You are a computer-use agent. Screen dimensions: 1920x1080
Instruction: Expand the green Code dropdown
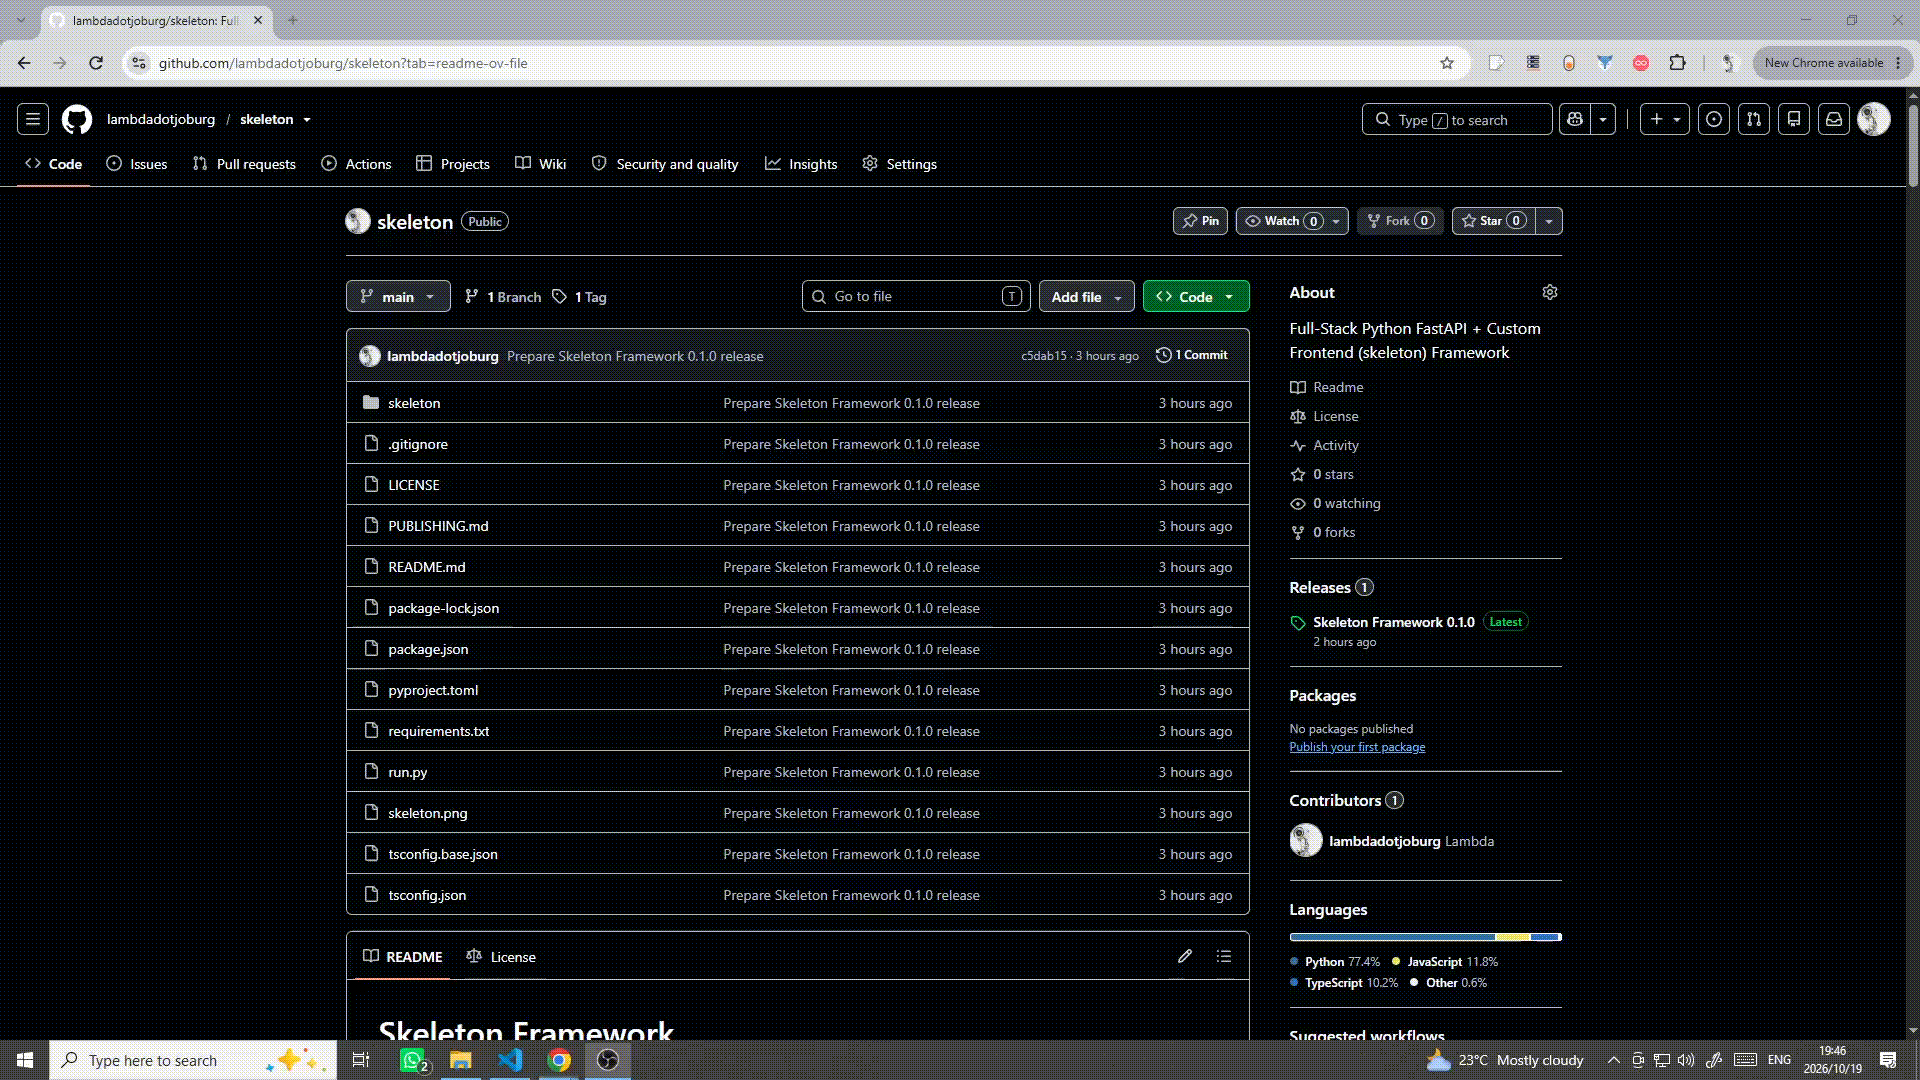[x=1196, y=297]
